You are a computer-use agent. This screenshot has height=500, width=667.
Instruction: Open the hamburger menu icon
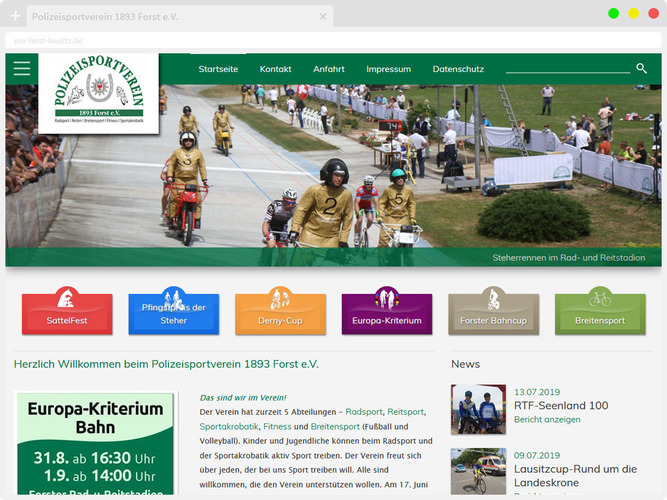[22, 68]
